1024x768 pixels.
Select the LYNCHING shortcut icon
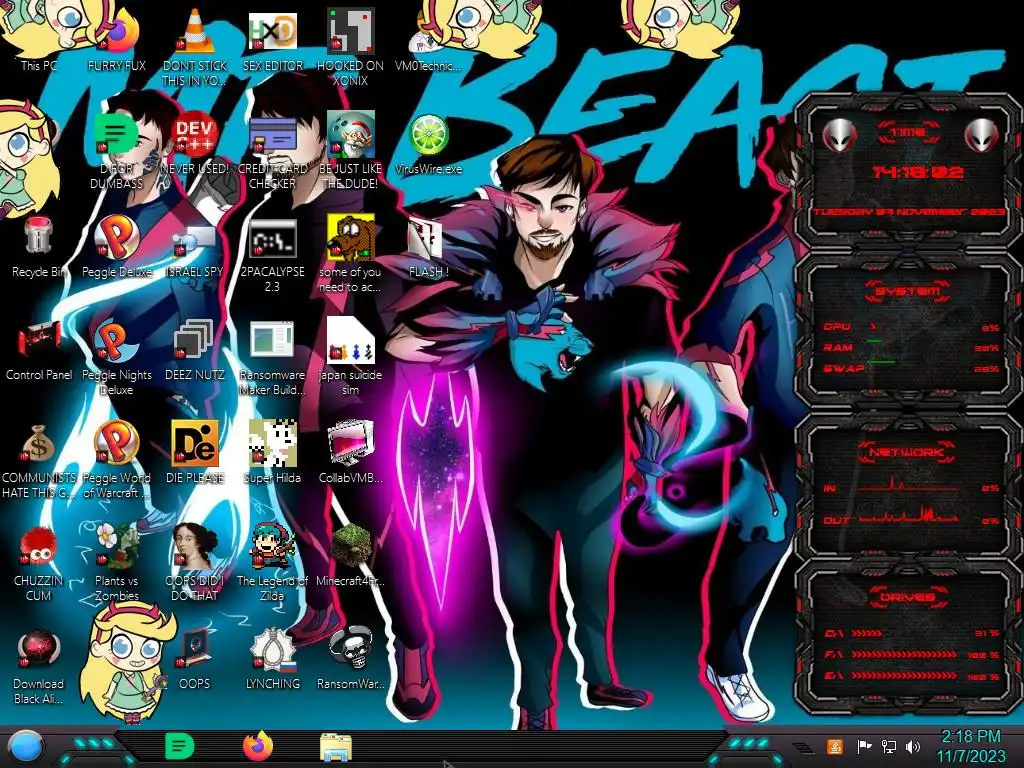coord(272,649)
